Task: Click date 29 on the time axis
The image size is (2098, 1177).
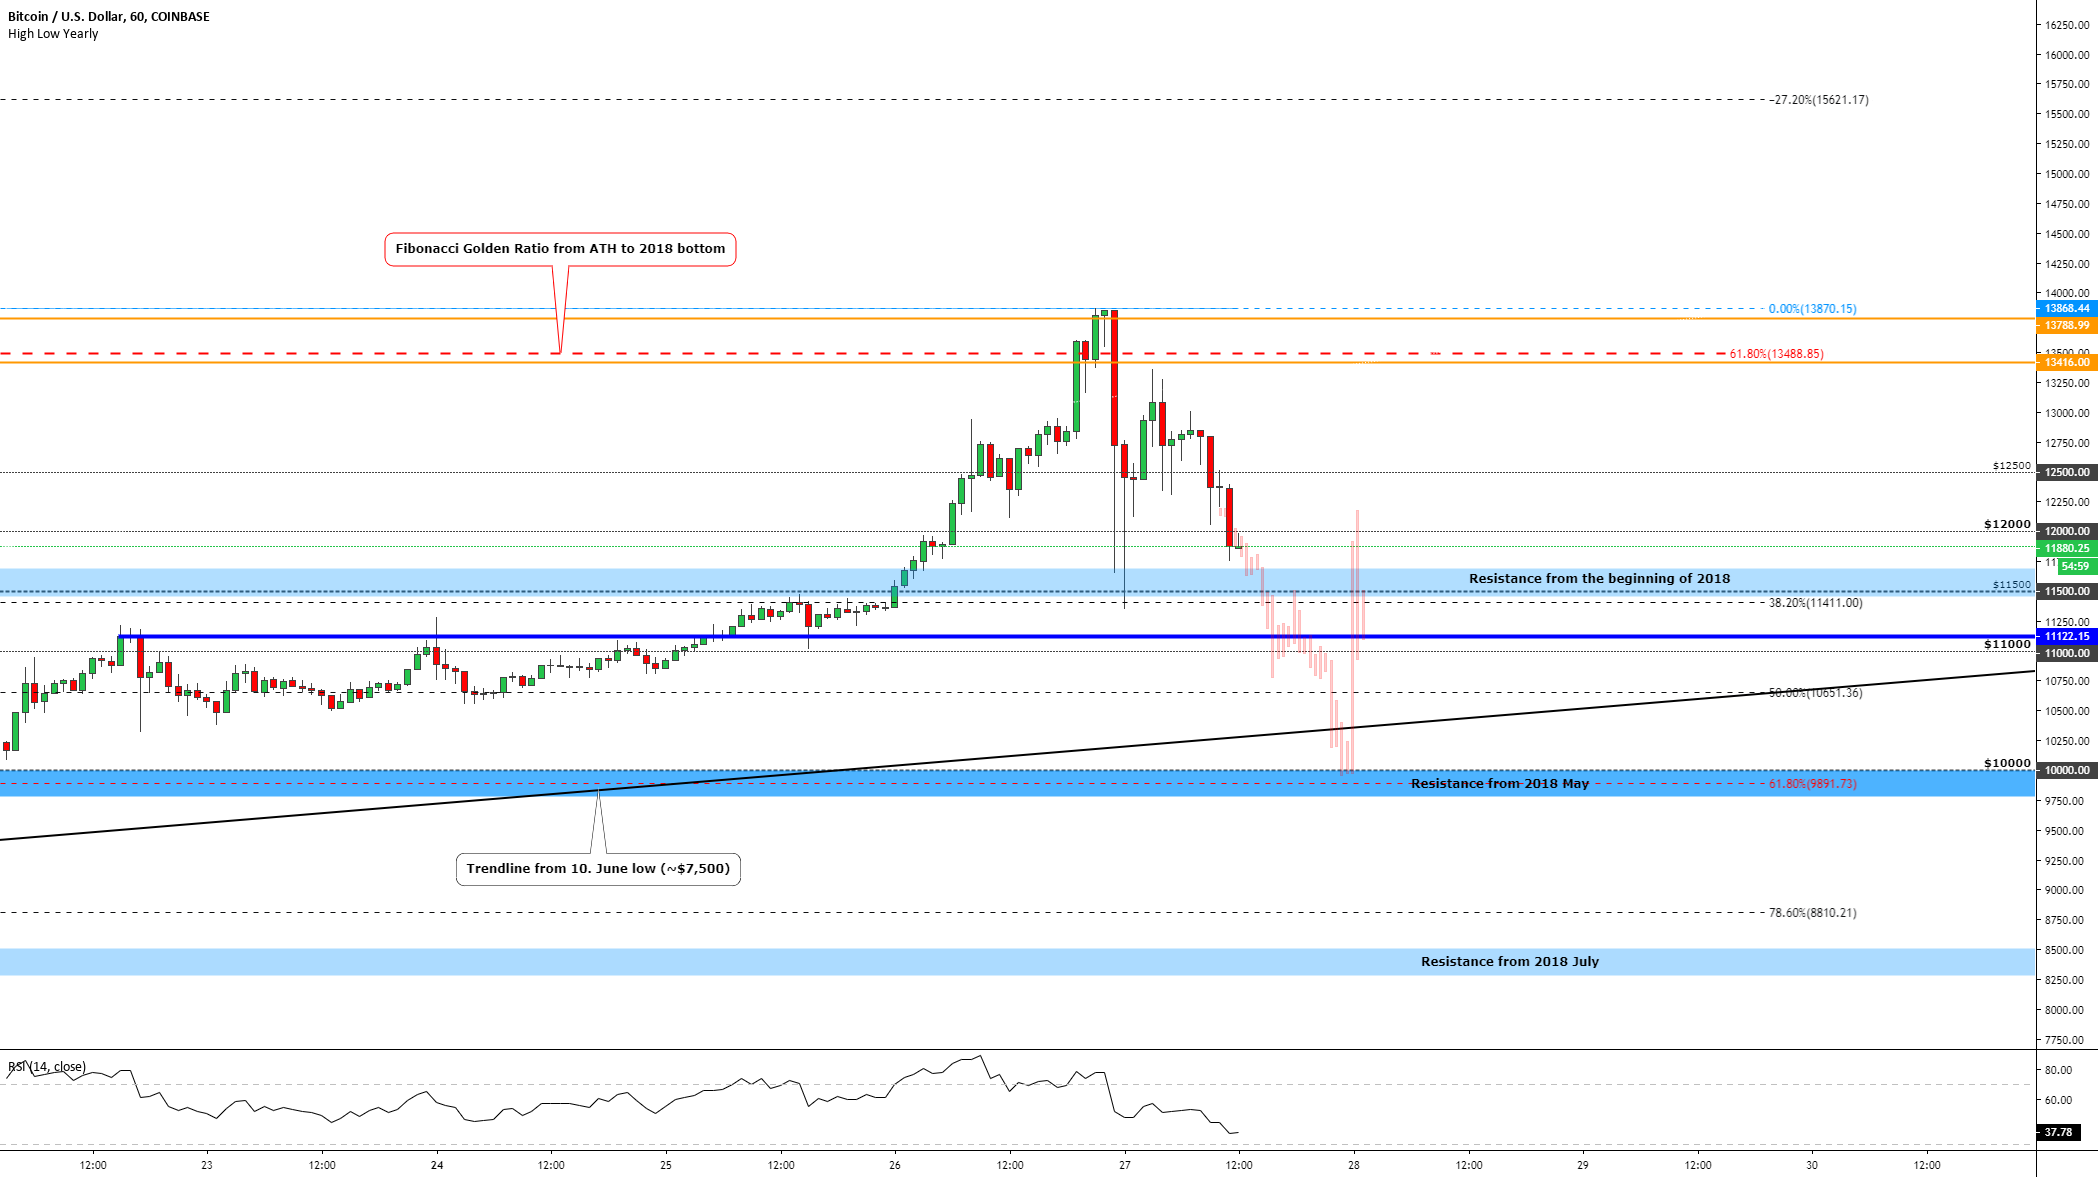Action: click(1583, 1165)
